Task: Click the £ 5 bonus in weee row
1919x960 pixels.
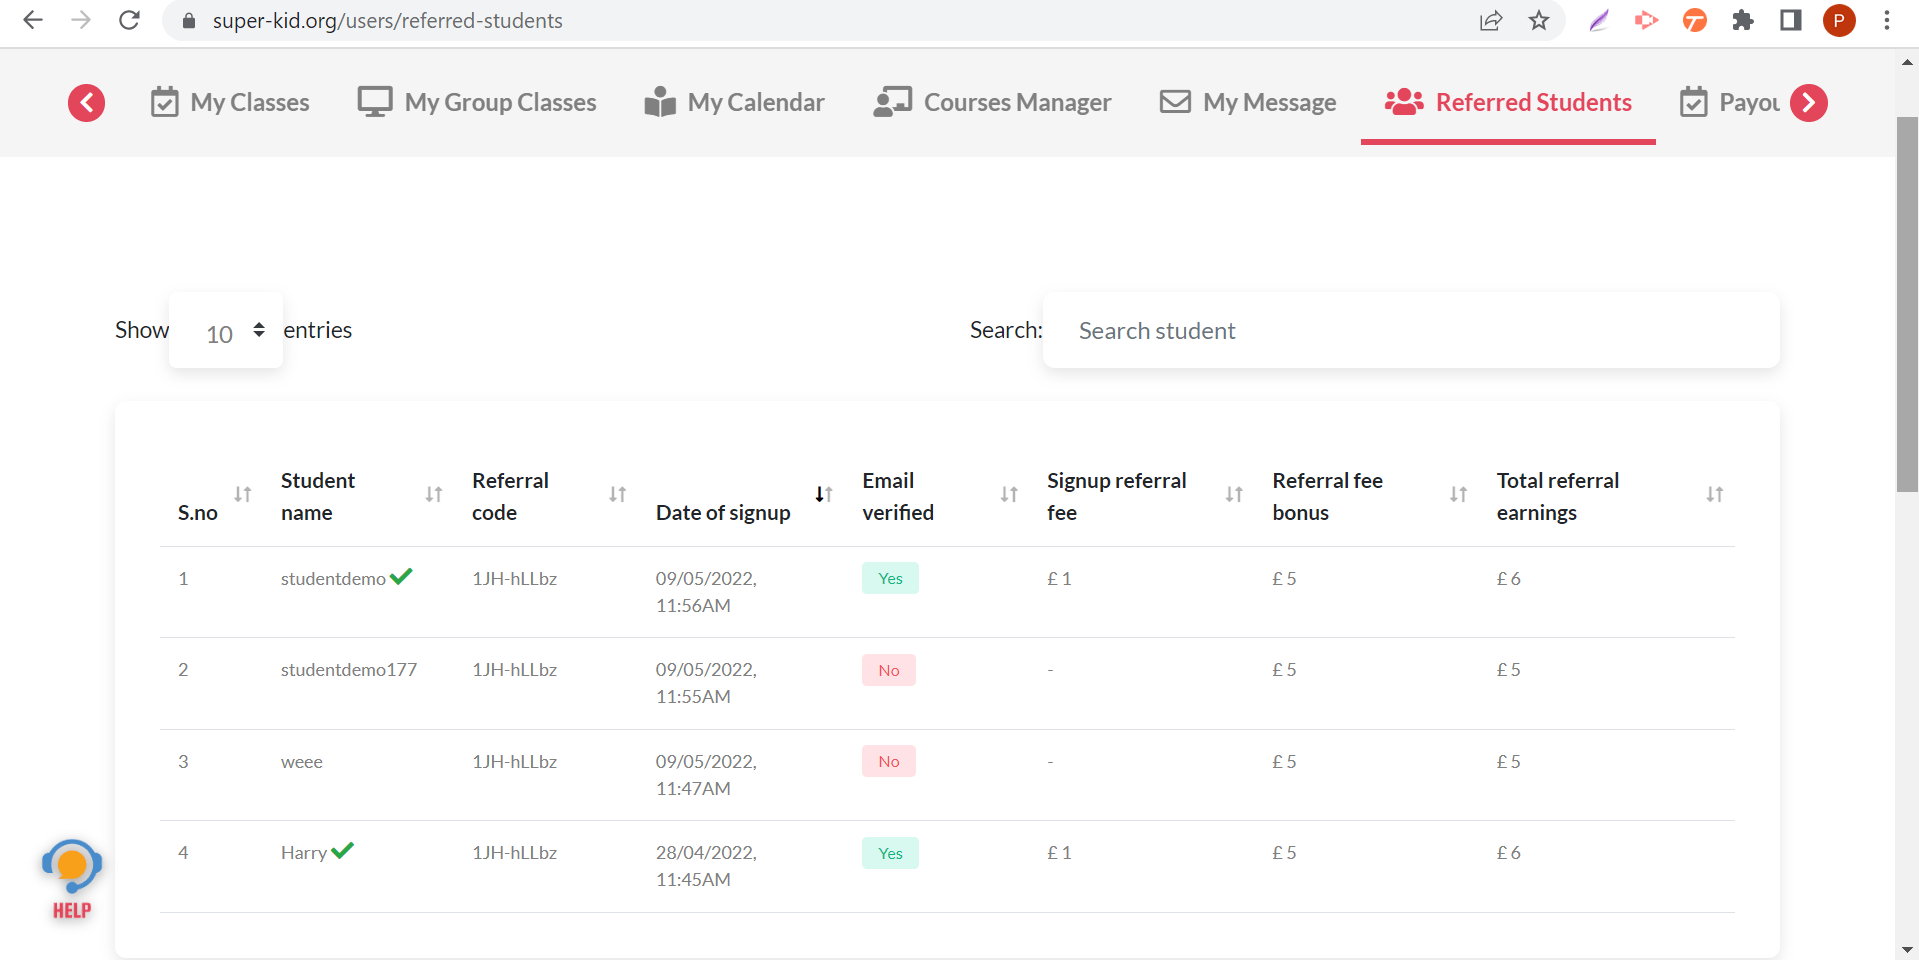Action: pos(1284,762)
